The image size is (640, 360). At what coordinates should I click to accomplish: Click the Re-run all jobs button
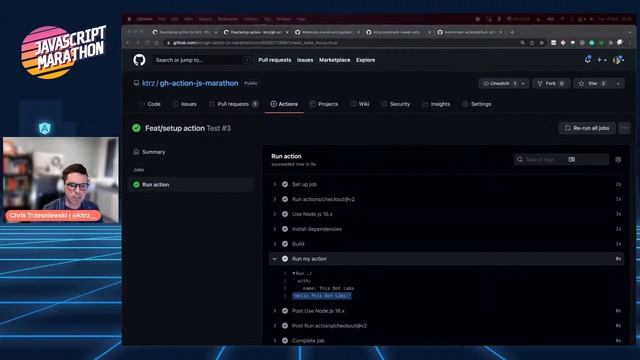pyautogui.click(x=587, y=128)
